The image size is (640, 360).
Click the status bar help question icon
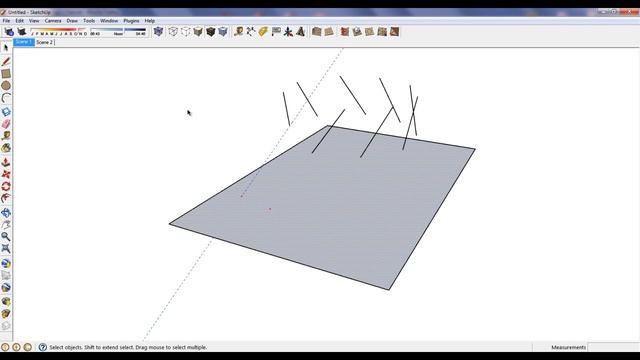click(x=42, y=347)
